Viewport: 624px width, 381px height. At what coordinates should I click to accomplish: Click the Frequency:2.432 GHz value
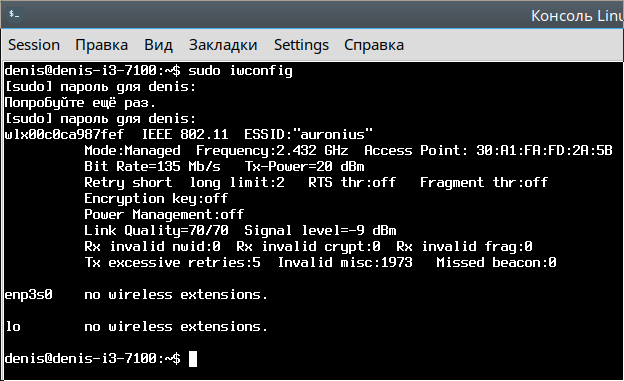pyautogui.click(x=272, y=150)
